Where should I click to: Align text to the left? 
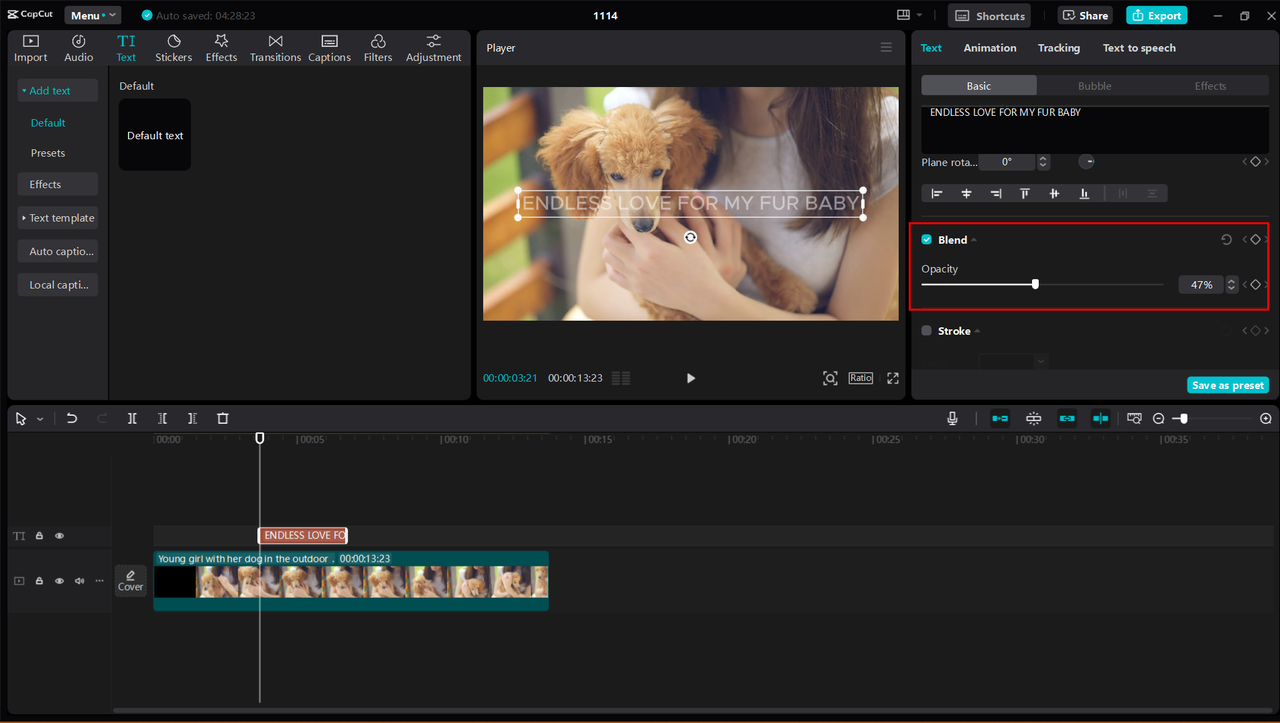(937, 193)
